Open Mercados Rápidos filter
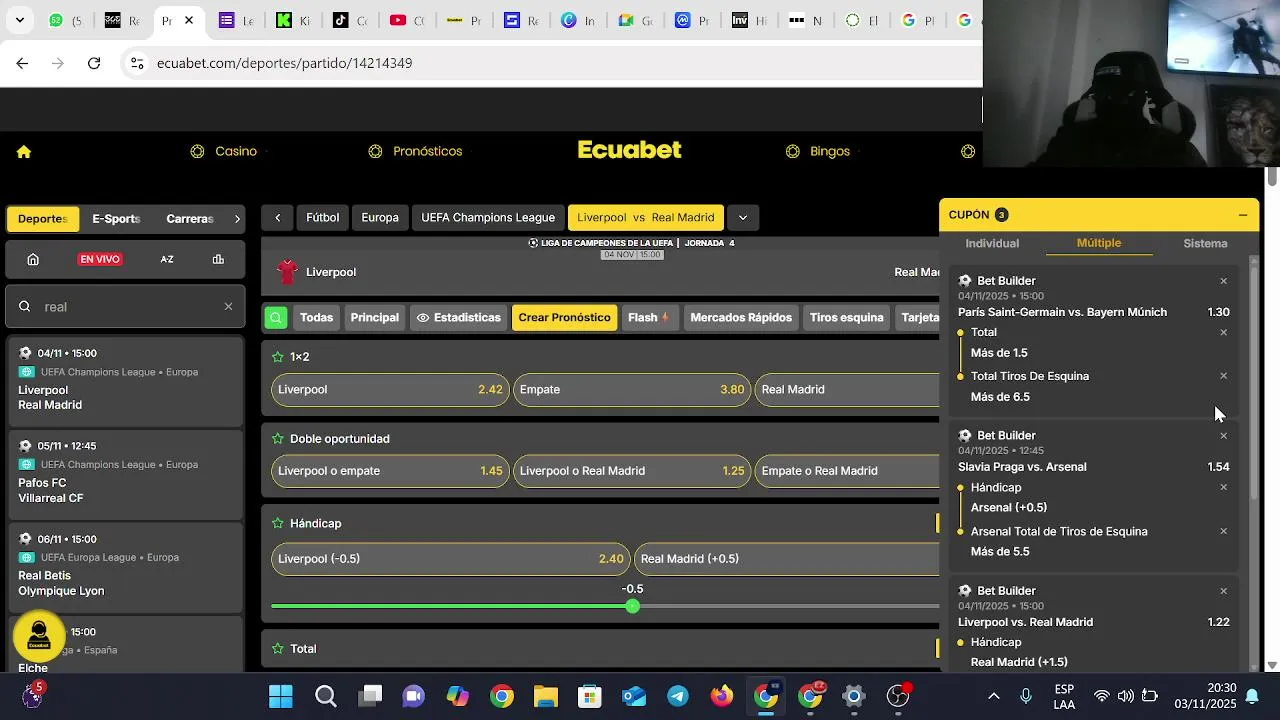The image size is (1280, 720). (741, 318)
